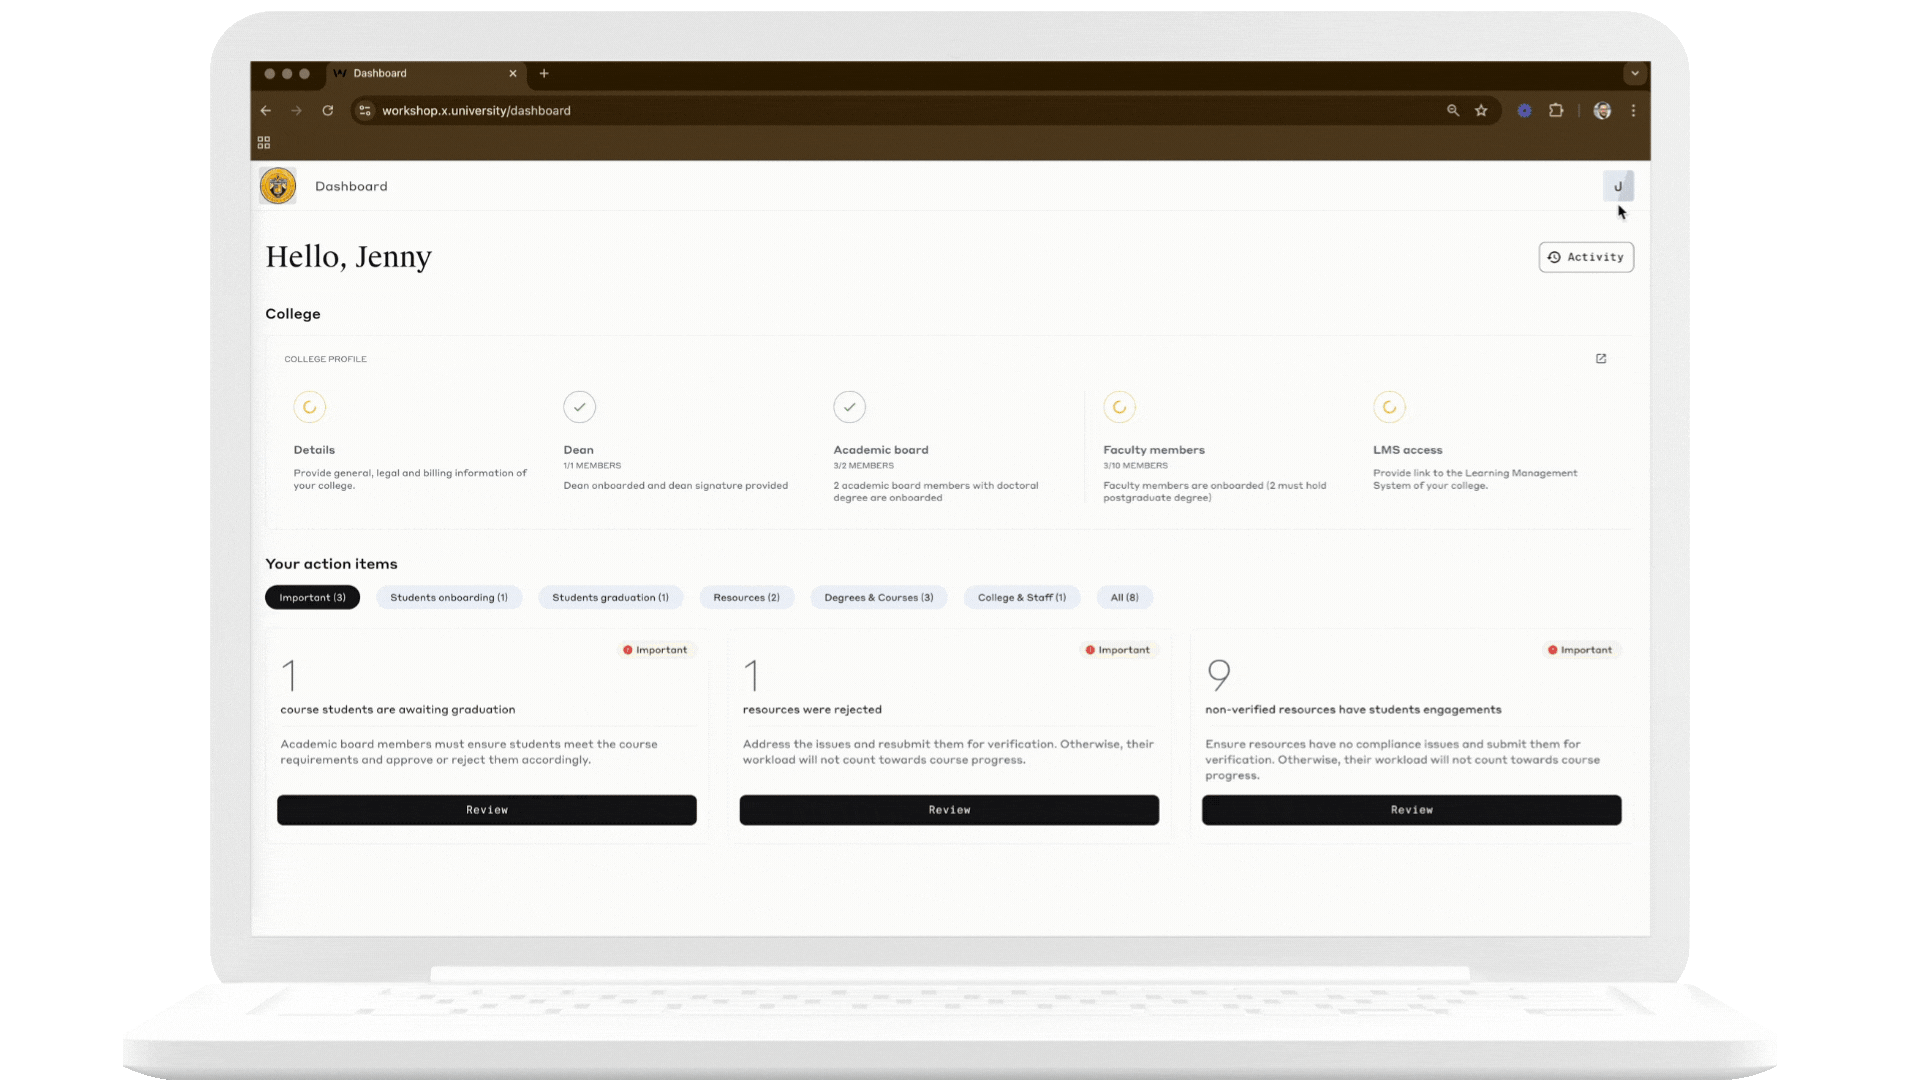
Task: Click the Faculty members progress ring
Action: coord(1119,407)
